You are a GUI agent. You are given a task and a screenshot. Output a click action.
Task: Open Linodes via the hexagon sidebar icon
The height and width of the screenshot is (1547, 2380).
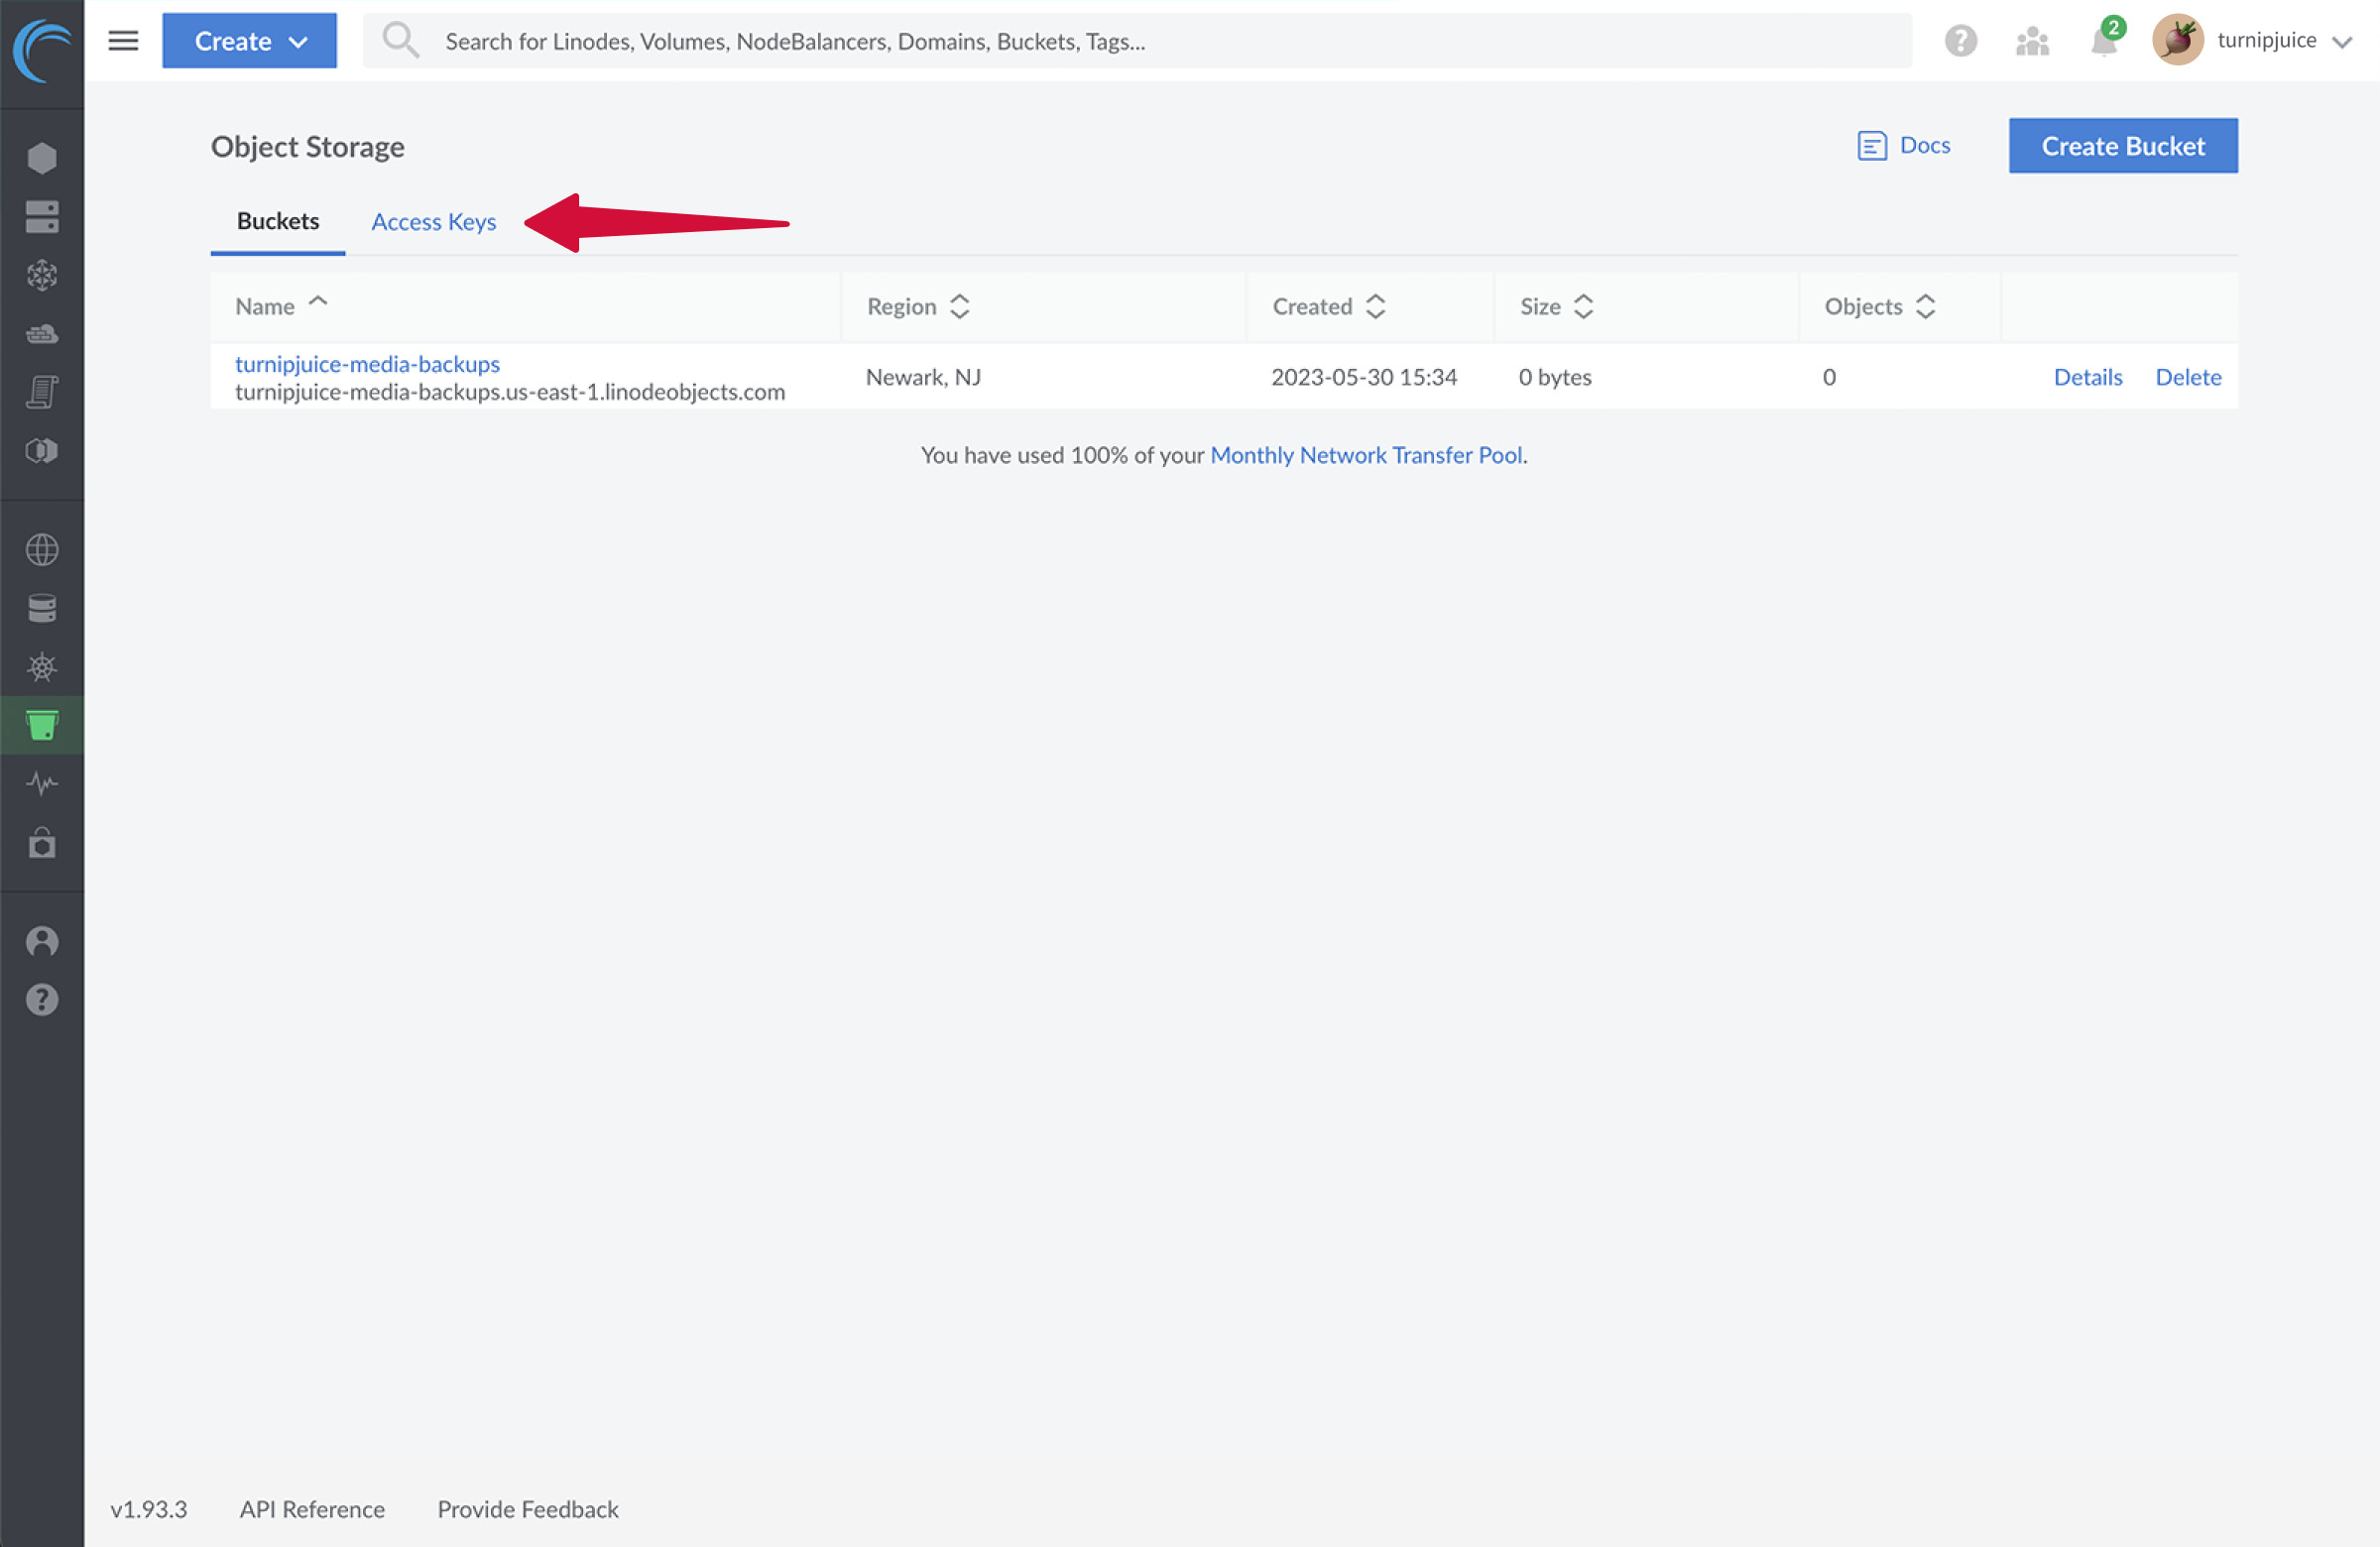(42, 158)
